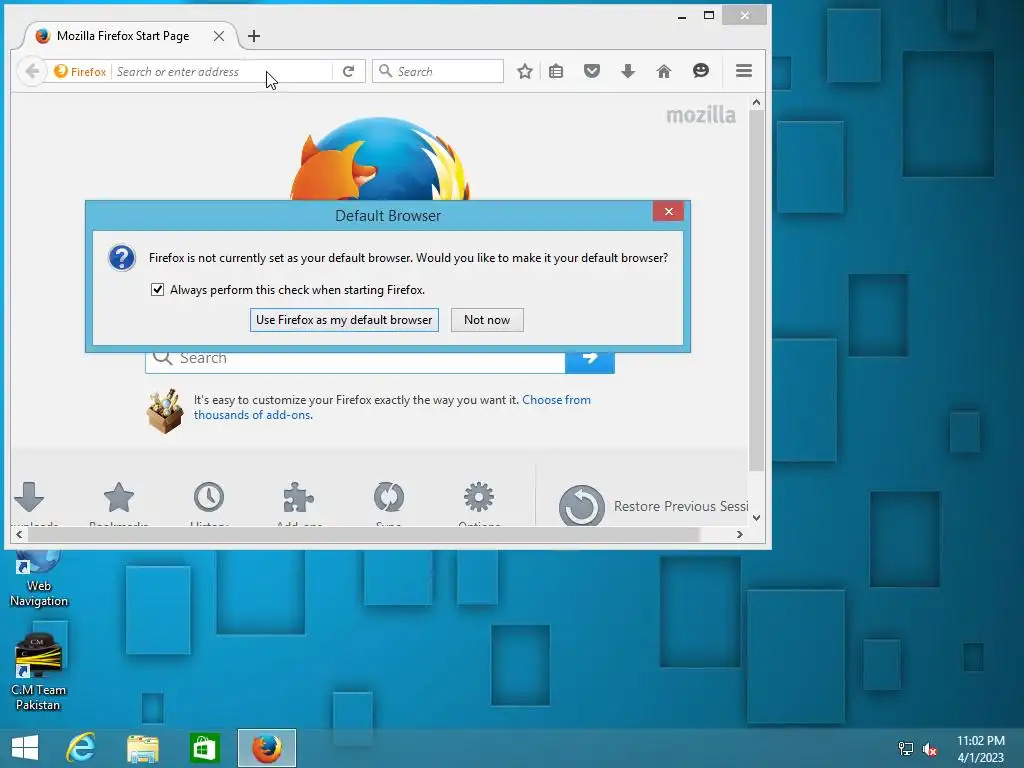Viewport: 1024px width, 768px height.
Task: Click Use Firefox as my default browser
Action: click(x=344, y=320)
